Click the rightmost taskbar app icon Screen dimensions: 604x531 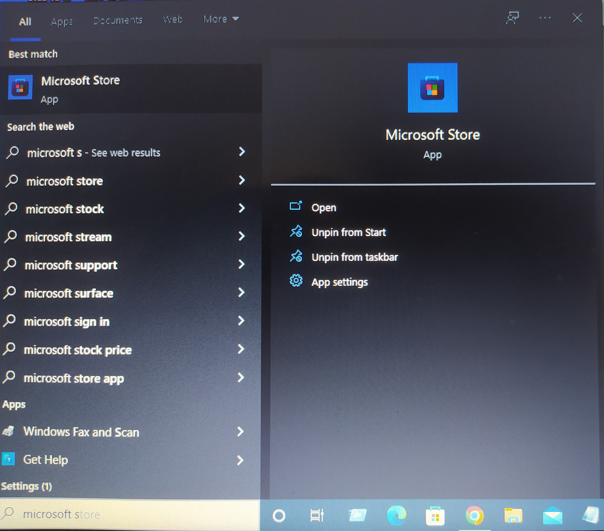coord(591,516)
